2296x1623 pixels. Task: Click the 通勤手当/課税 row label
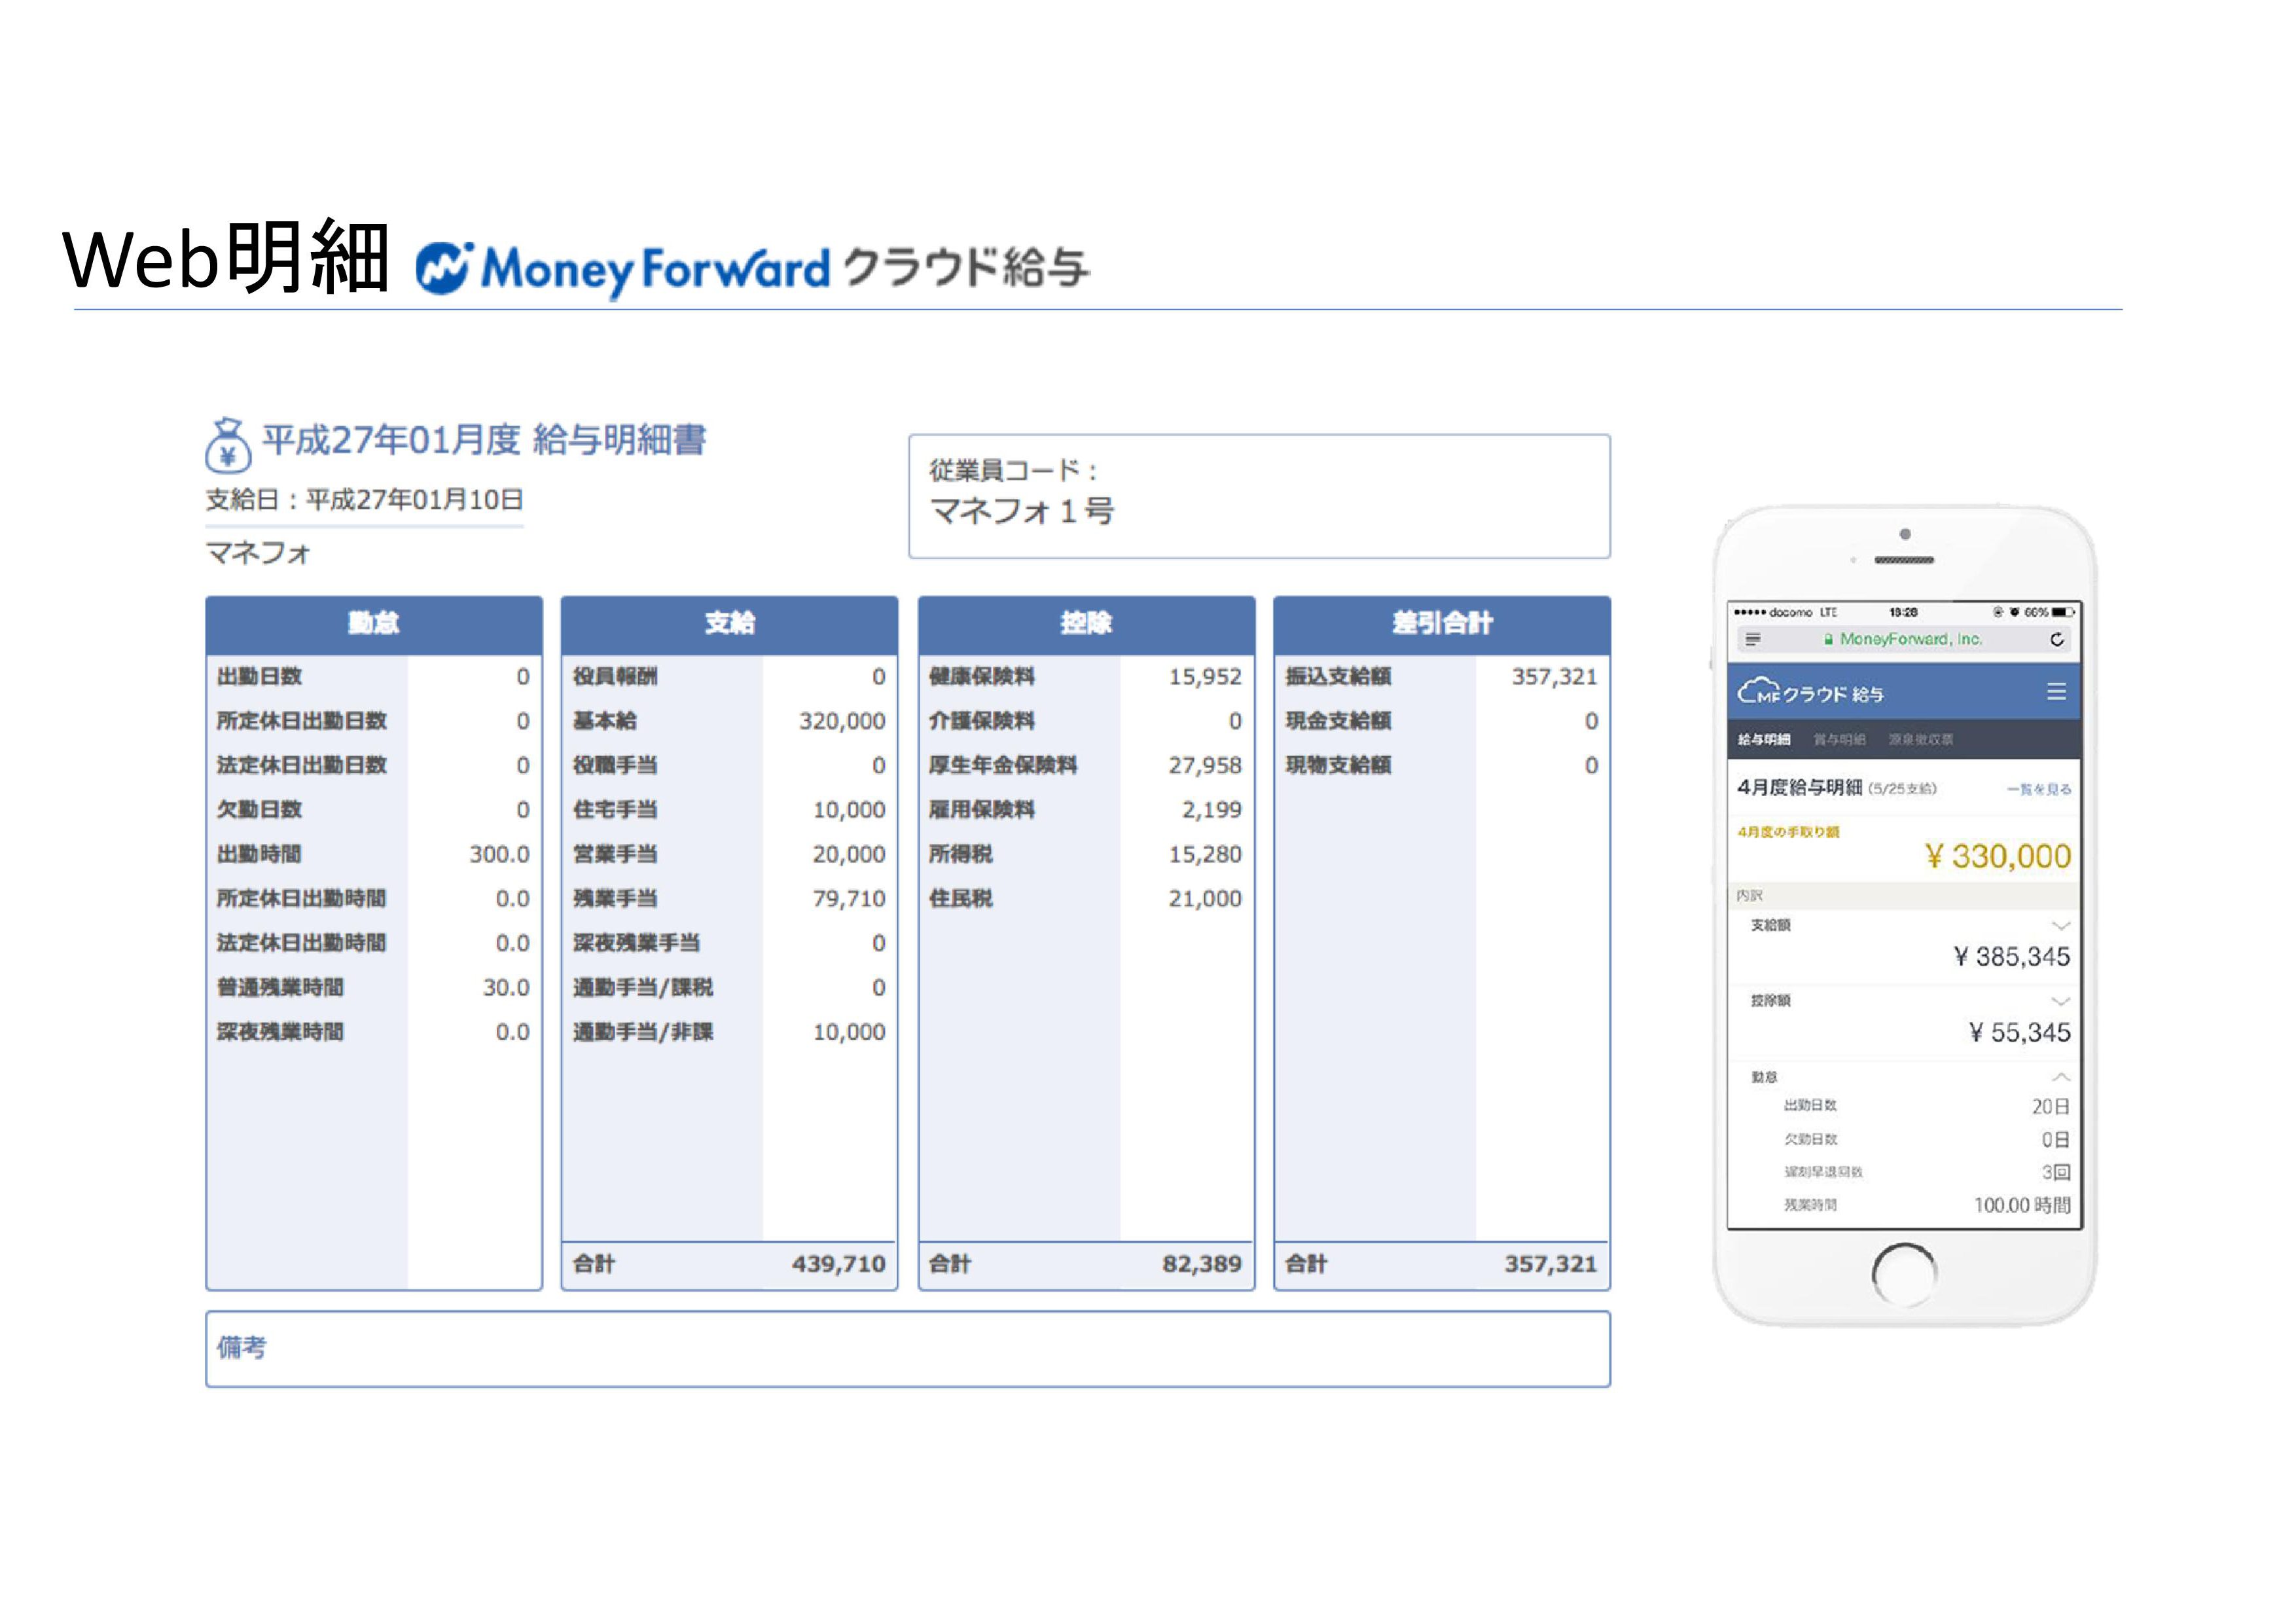point(642,987)
